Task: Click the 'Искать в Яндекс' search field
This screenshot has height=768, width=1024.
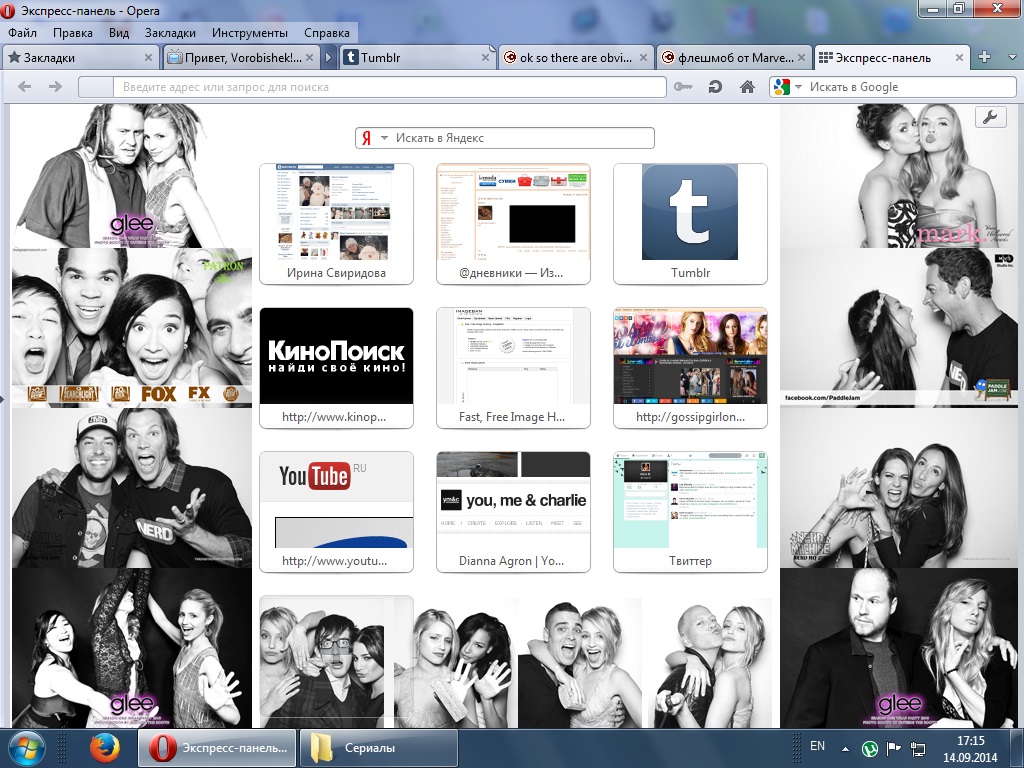Action: pyautogui.click(x=505, y=138)
